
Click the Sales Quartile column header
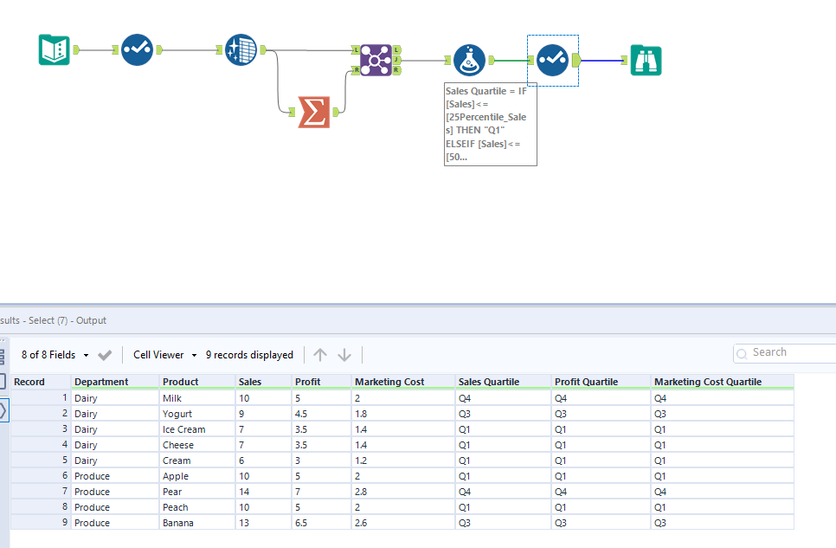490,382
